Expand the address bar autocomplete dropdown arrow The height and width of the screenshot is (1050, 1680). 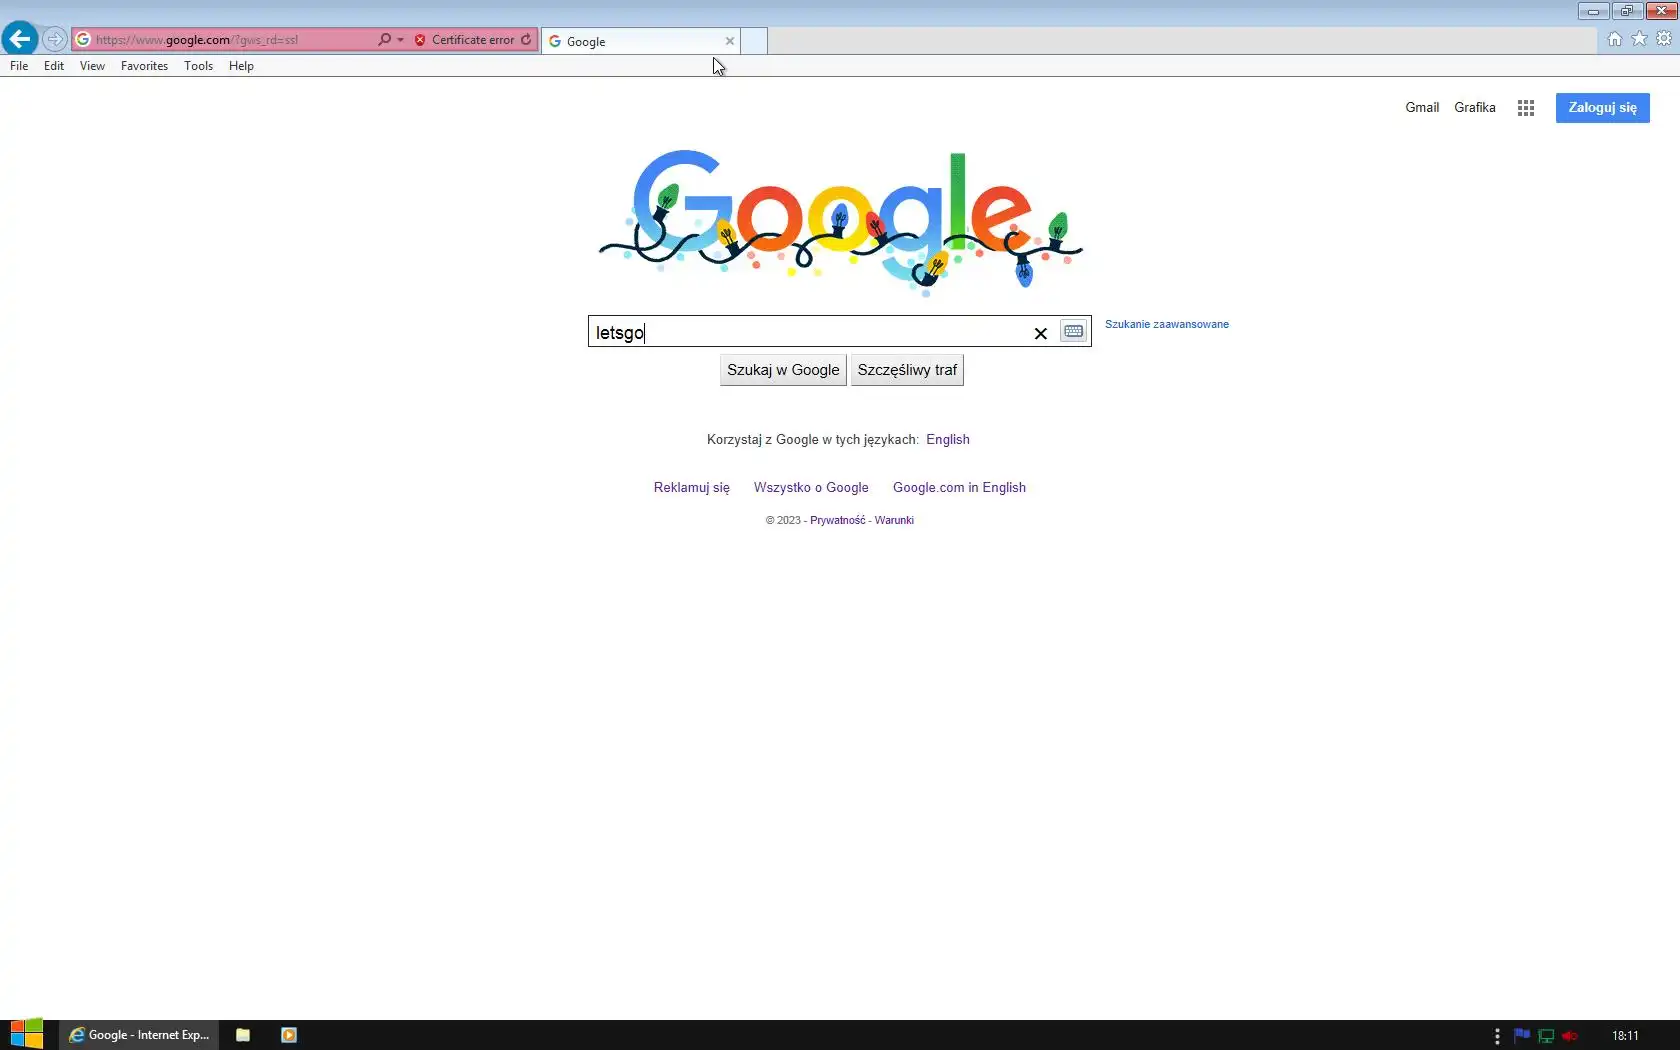[x=401, y=40]
